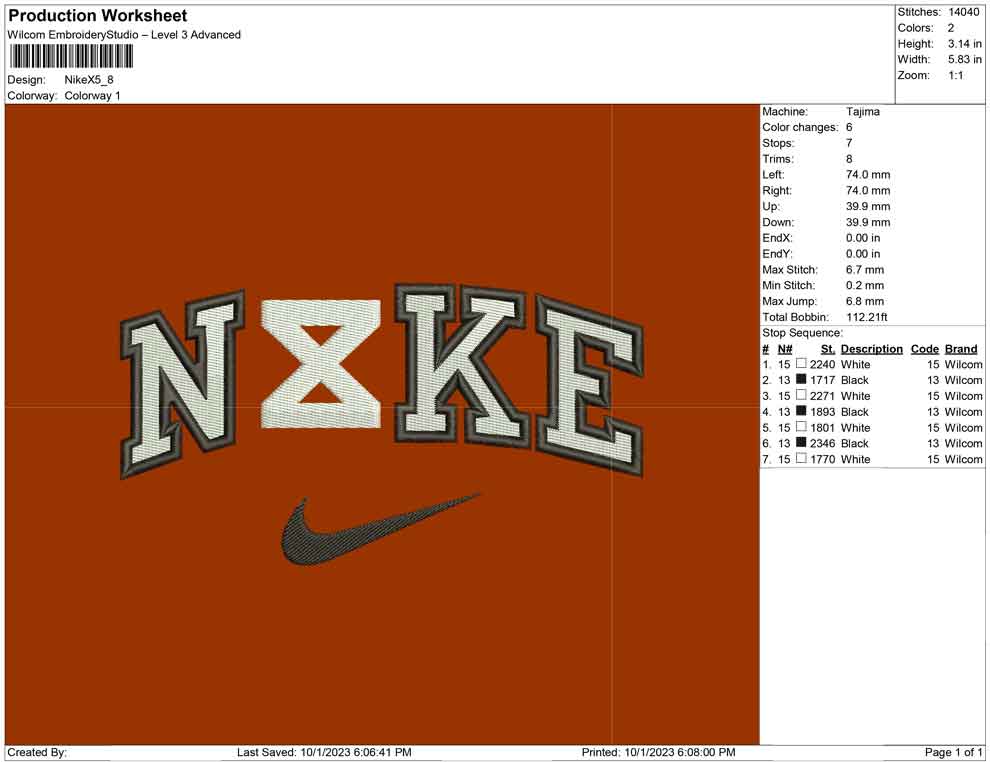Click the Height value 3.14 in

[964, 44]
